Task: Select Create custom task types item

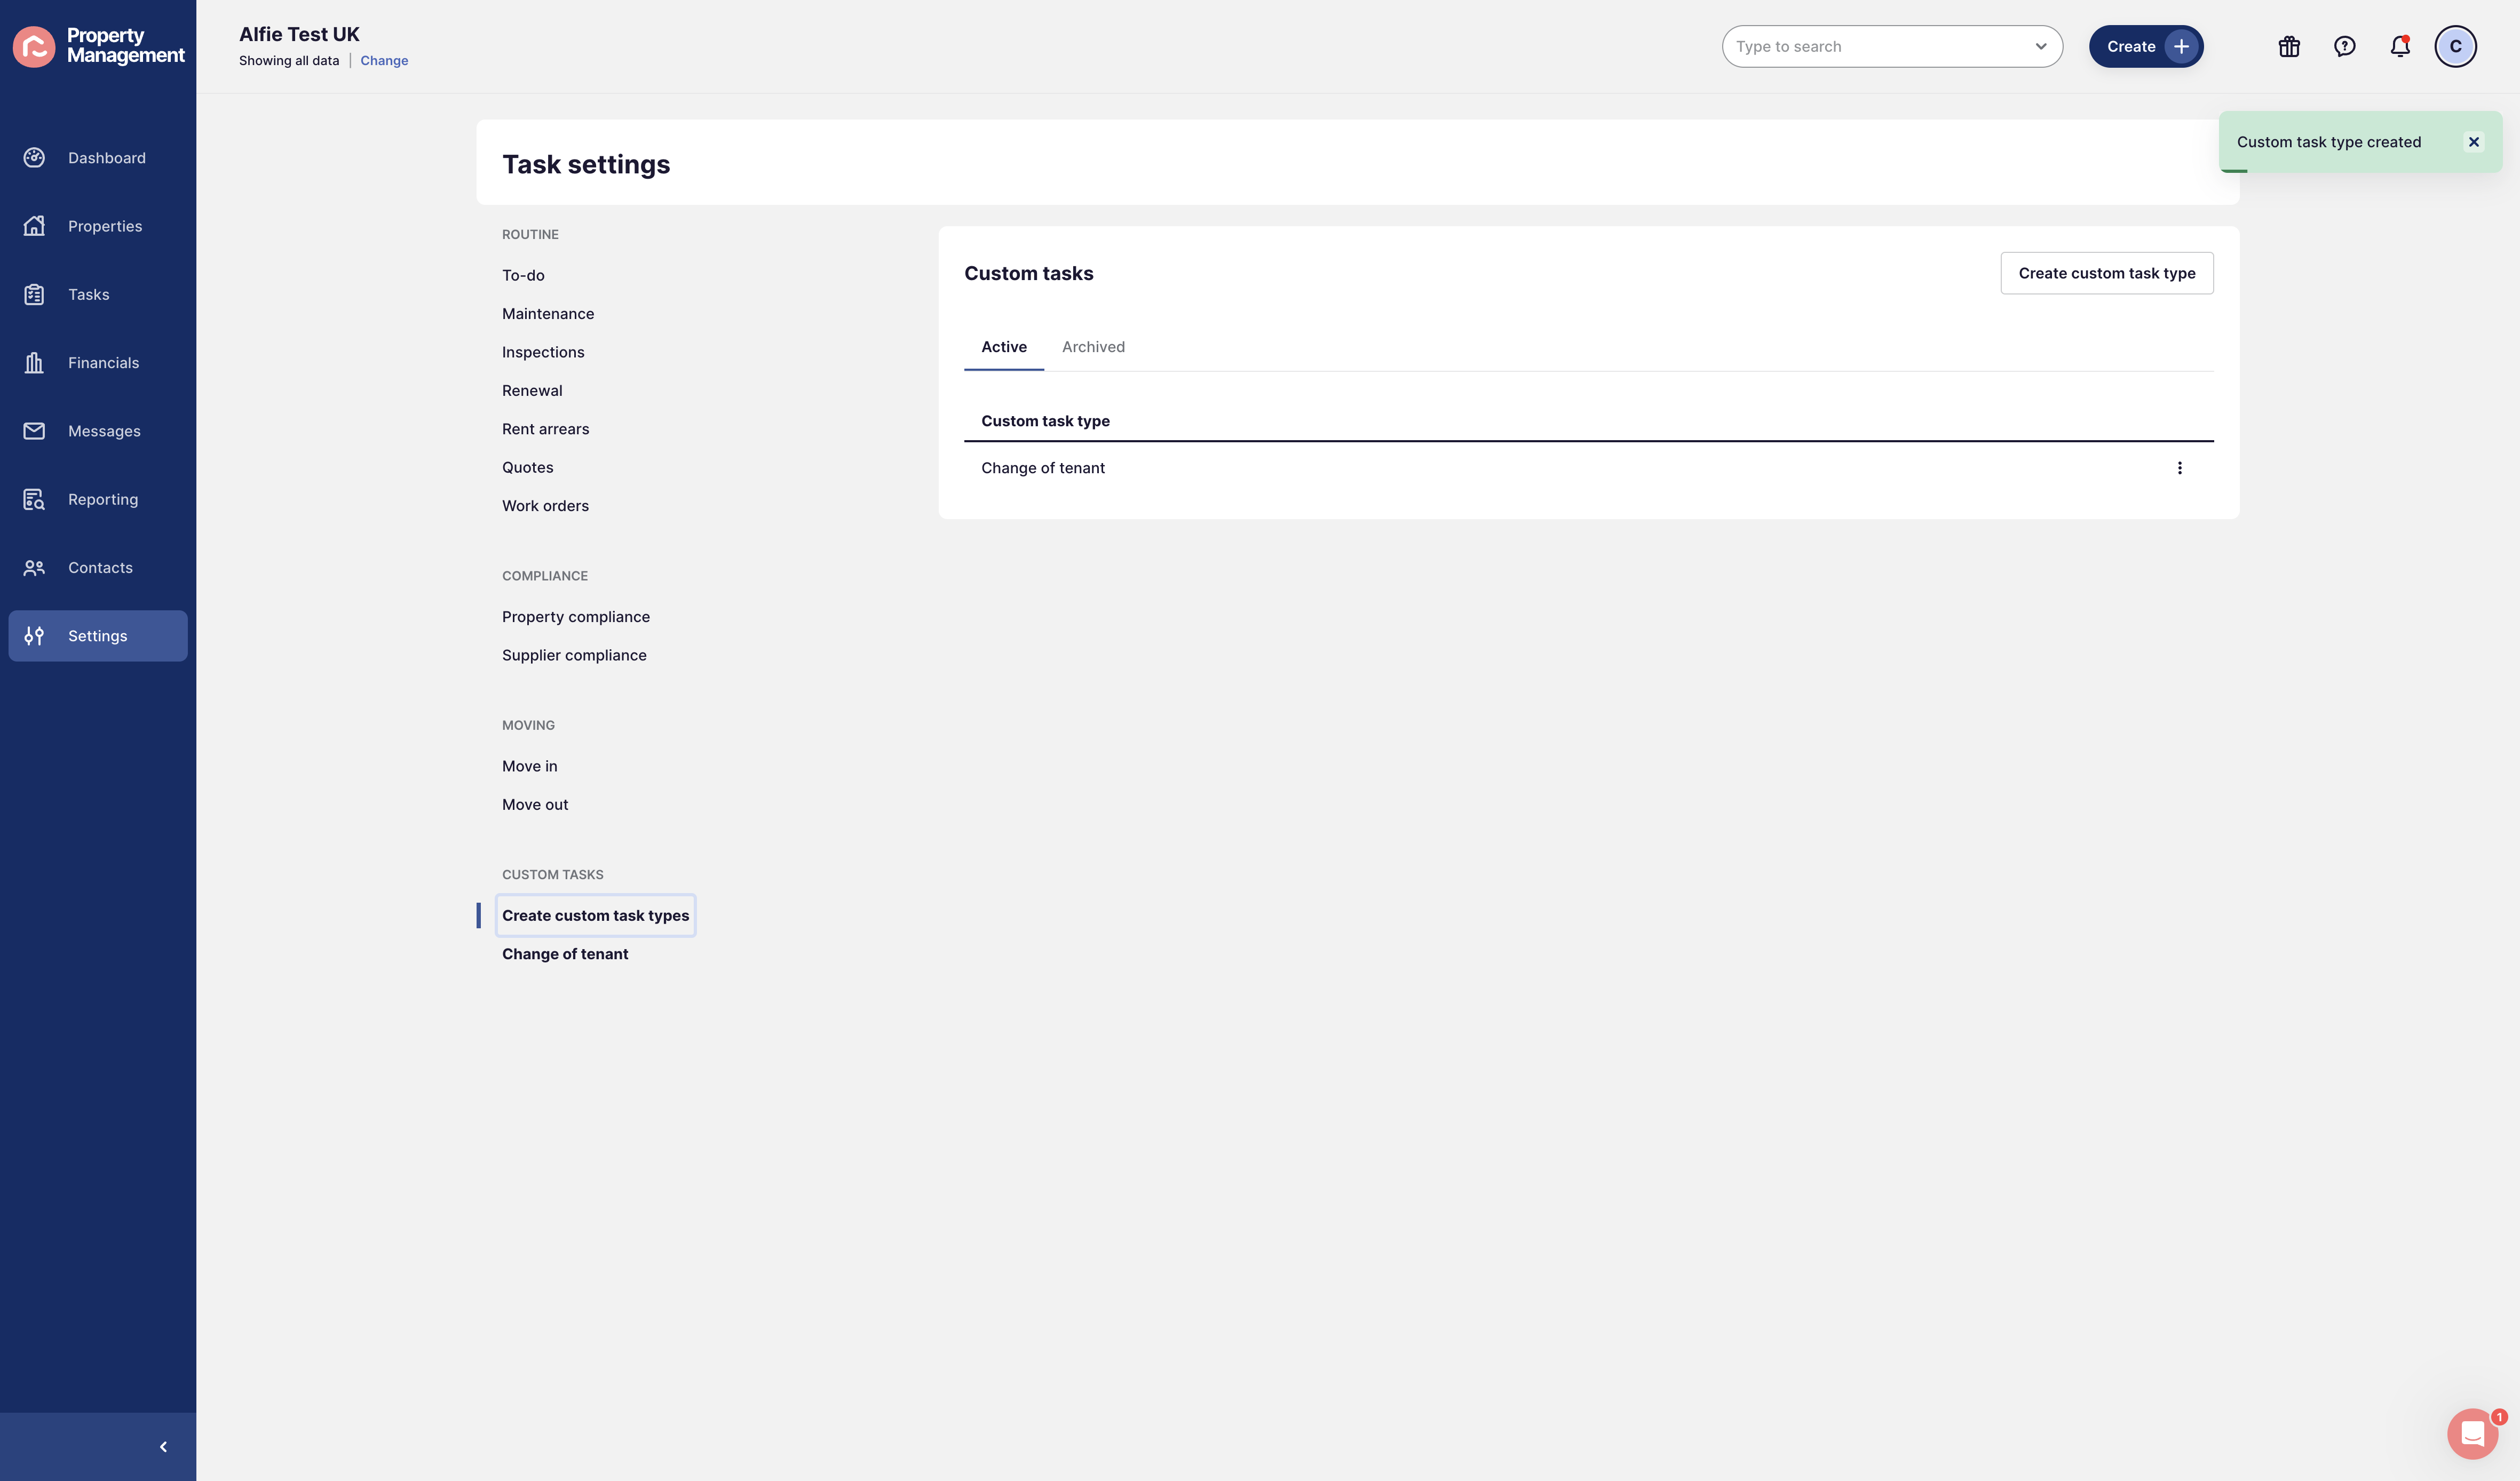Action: click(x=595, y=916)
